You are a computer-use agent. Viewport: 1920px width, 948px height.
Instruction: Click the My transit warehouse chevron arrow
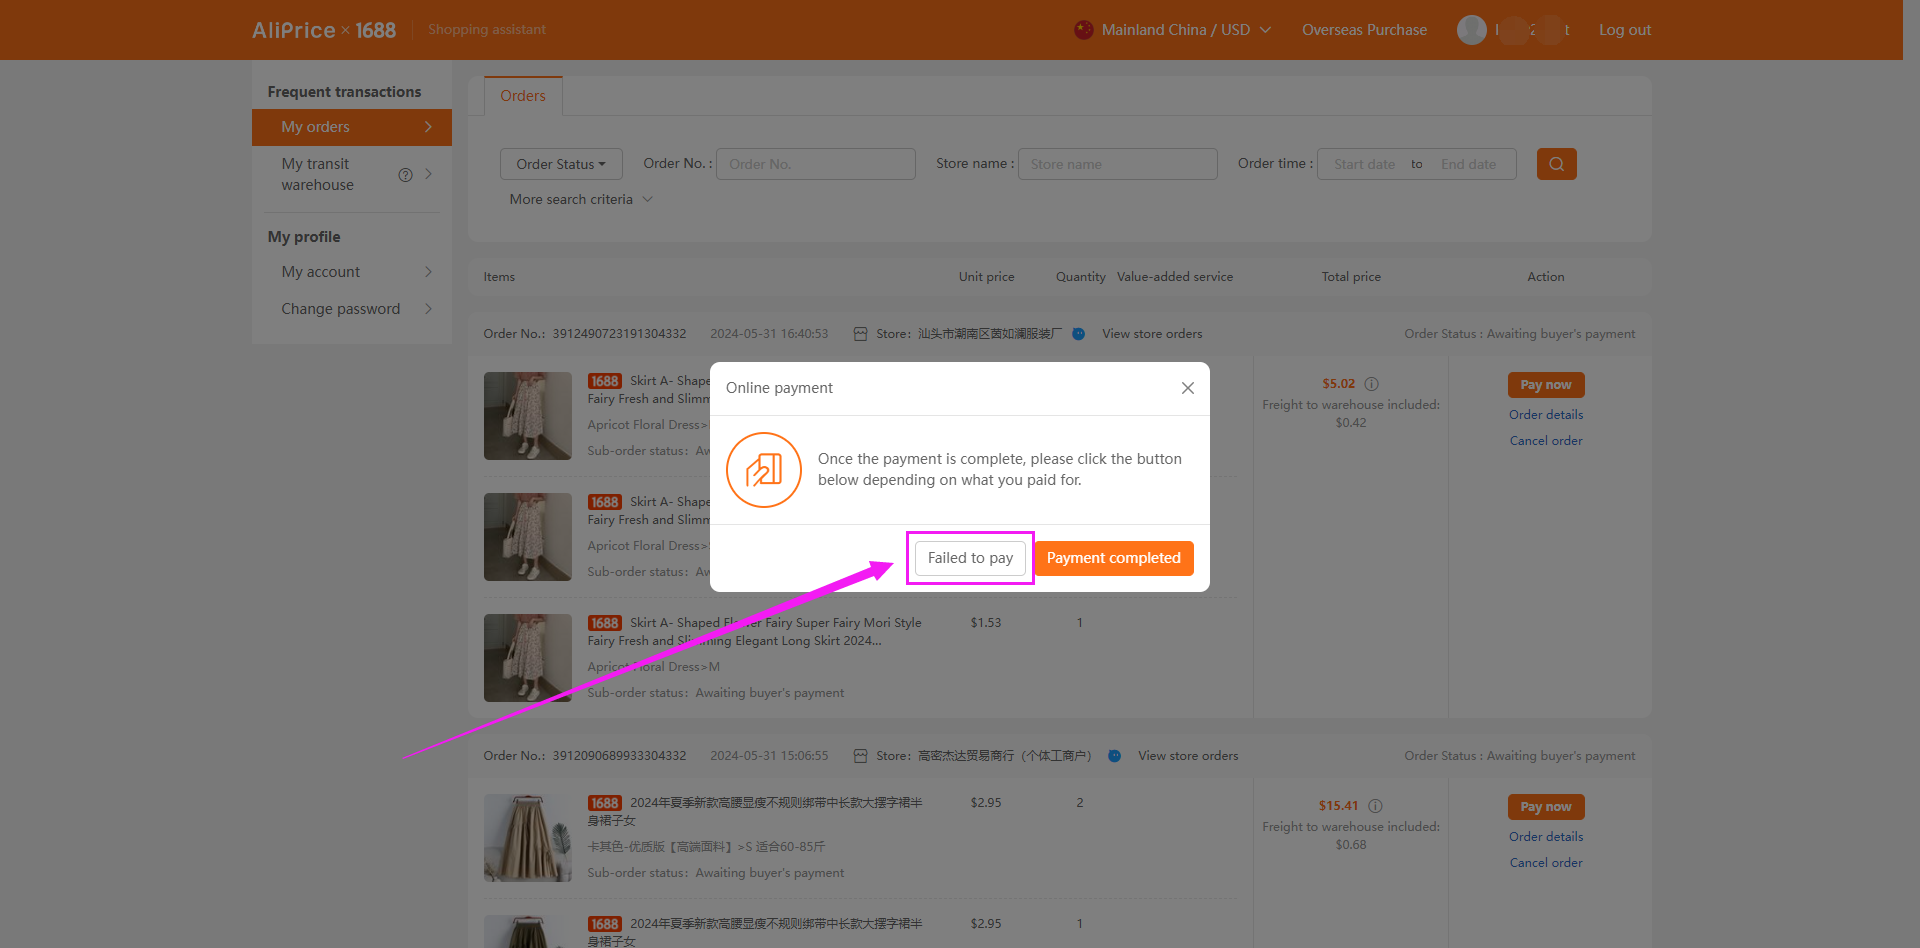(428, 174)
